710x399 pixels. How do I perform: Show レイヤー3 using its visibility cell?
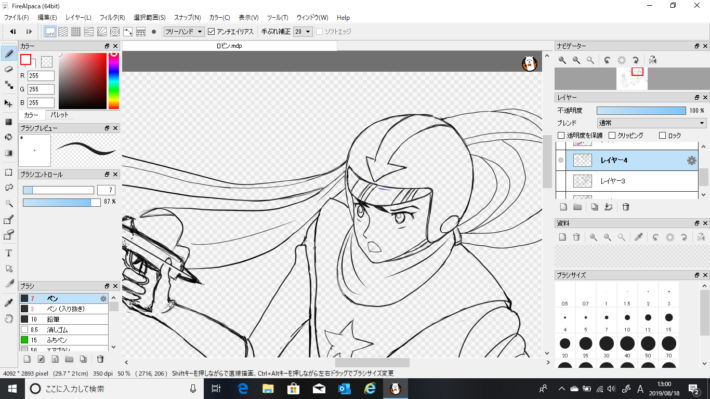(561, 181)
